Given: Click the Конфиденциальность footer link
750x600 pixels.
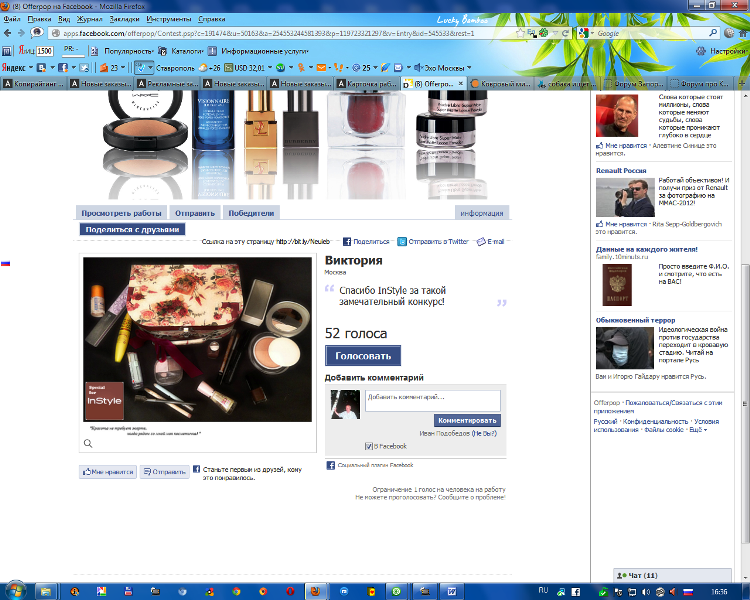Looking at the screenshot, I should click(x=655, y=422).
